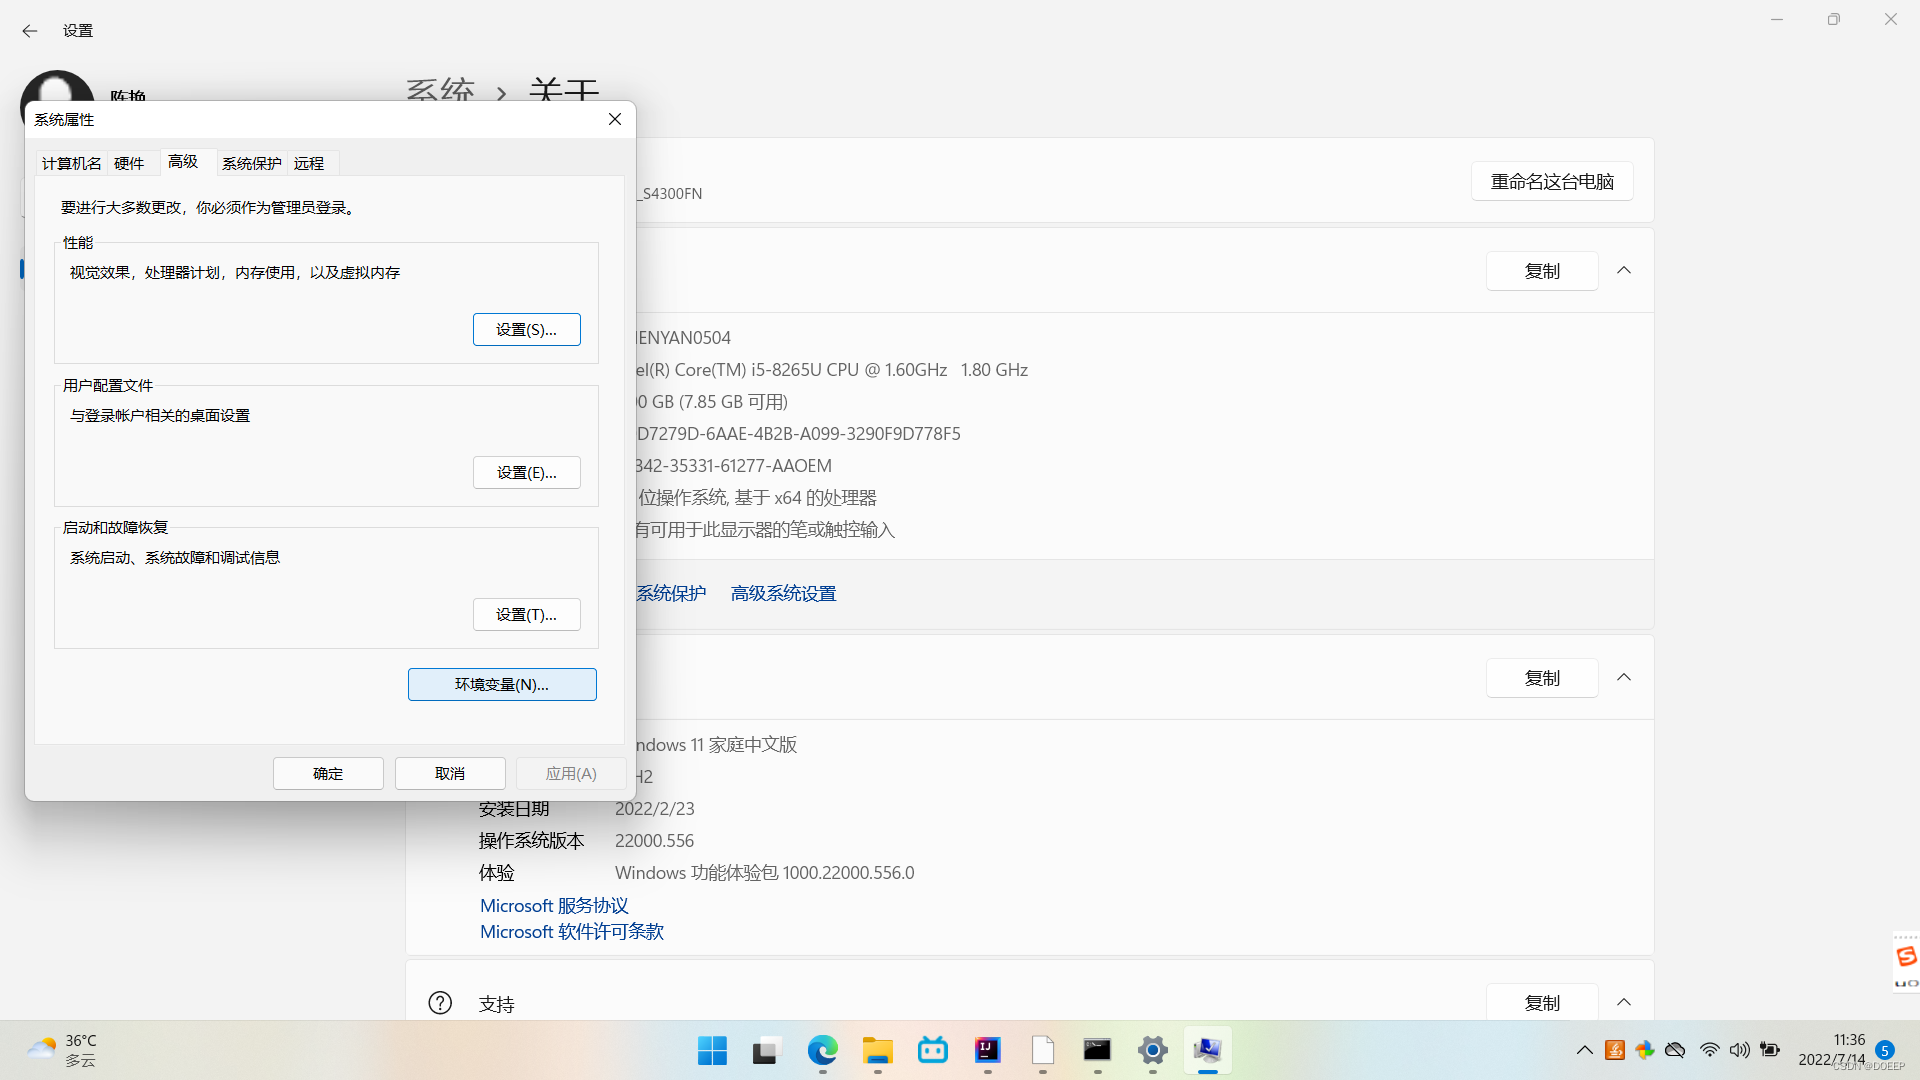Click the 重命名这台电脑 button
Viewport: 1920px width, 1080px height.
tap(1552, 181)
